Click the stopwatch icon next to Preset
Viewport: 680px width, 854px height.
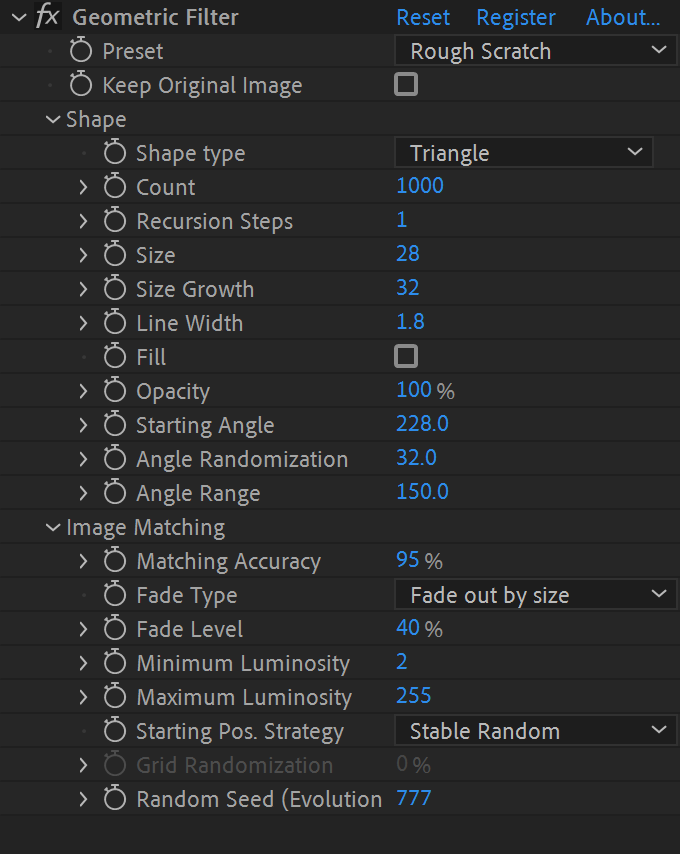point(81,51)
